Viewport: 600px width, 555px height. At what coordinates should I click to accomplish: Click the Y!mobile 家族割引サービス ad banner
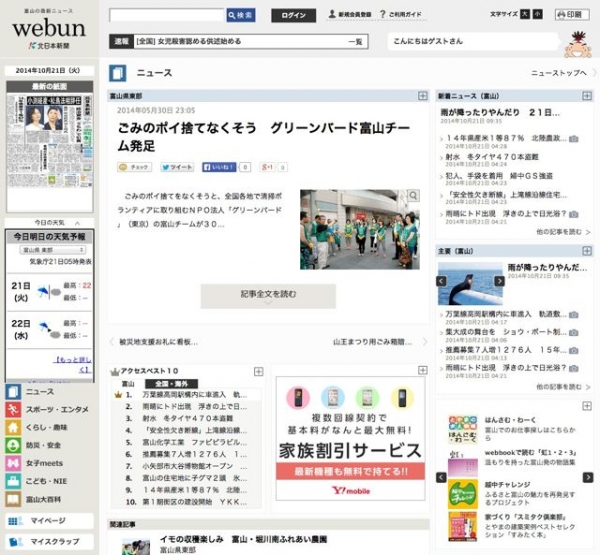coord(350,438)
